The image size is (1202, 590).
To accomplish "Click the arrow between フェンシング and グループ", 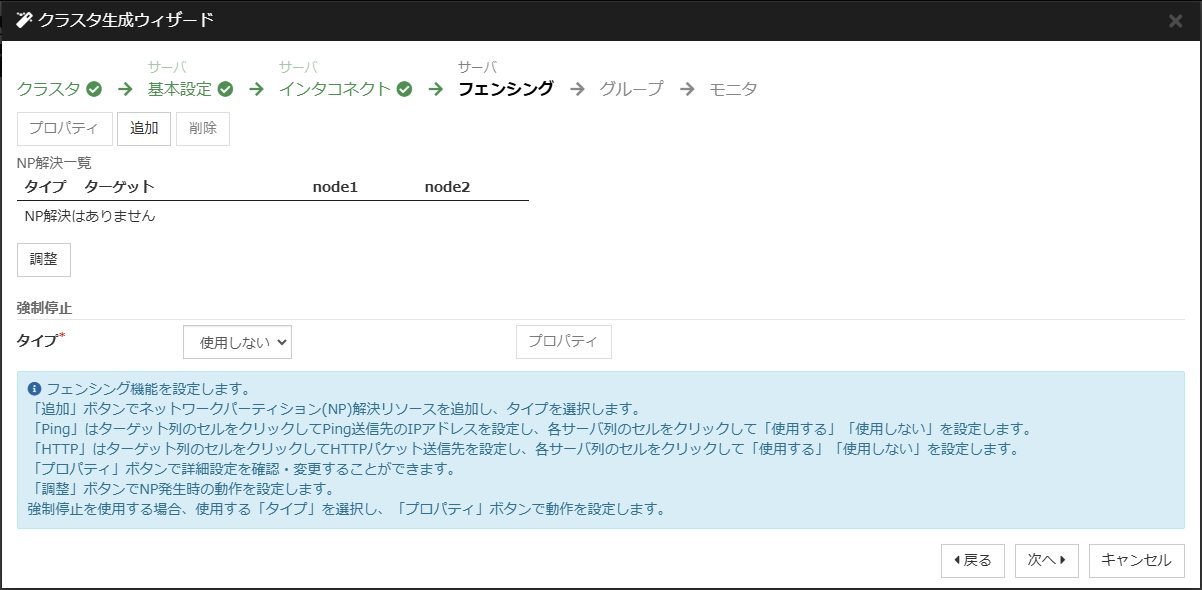I will 577,89.
